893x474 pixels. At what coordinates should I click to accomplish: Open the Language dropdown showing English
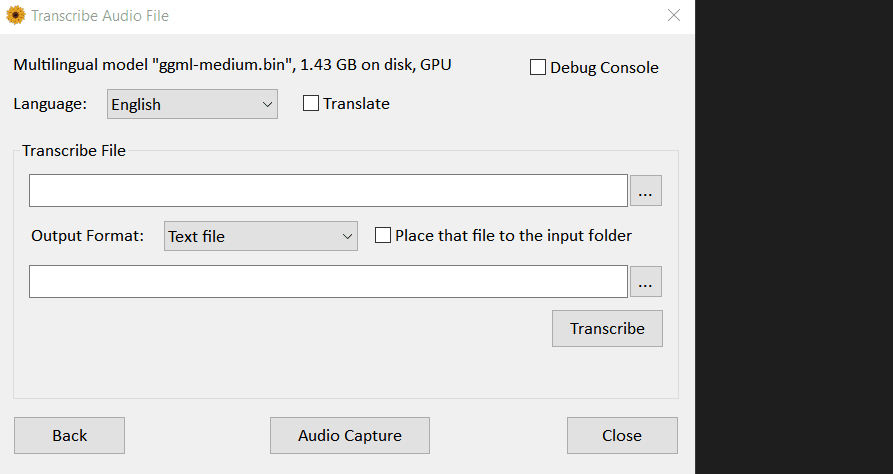191,104
